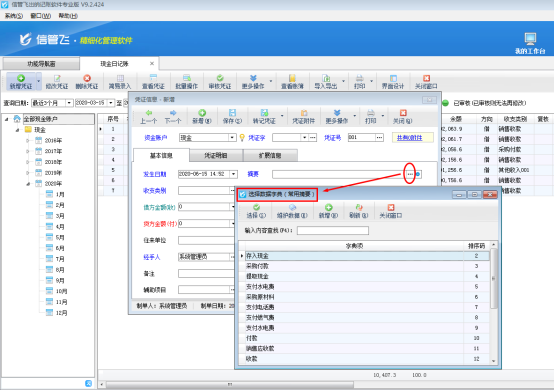
Task: Click the 共有0附件 link
Action: (409, 138)
